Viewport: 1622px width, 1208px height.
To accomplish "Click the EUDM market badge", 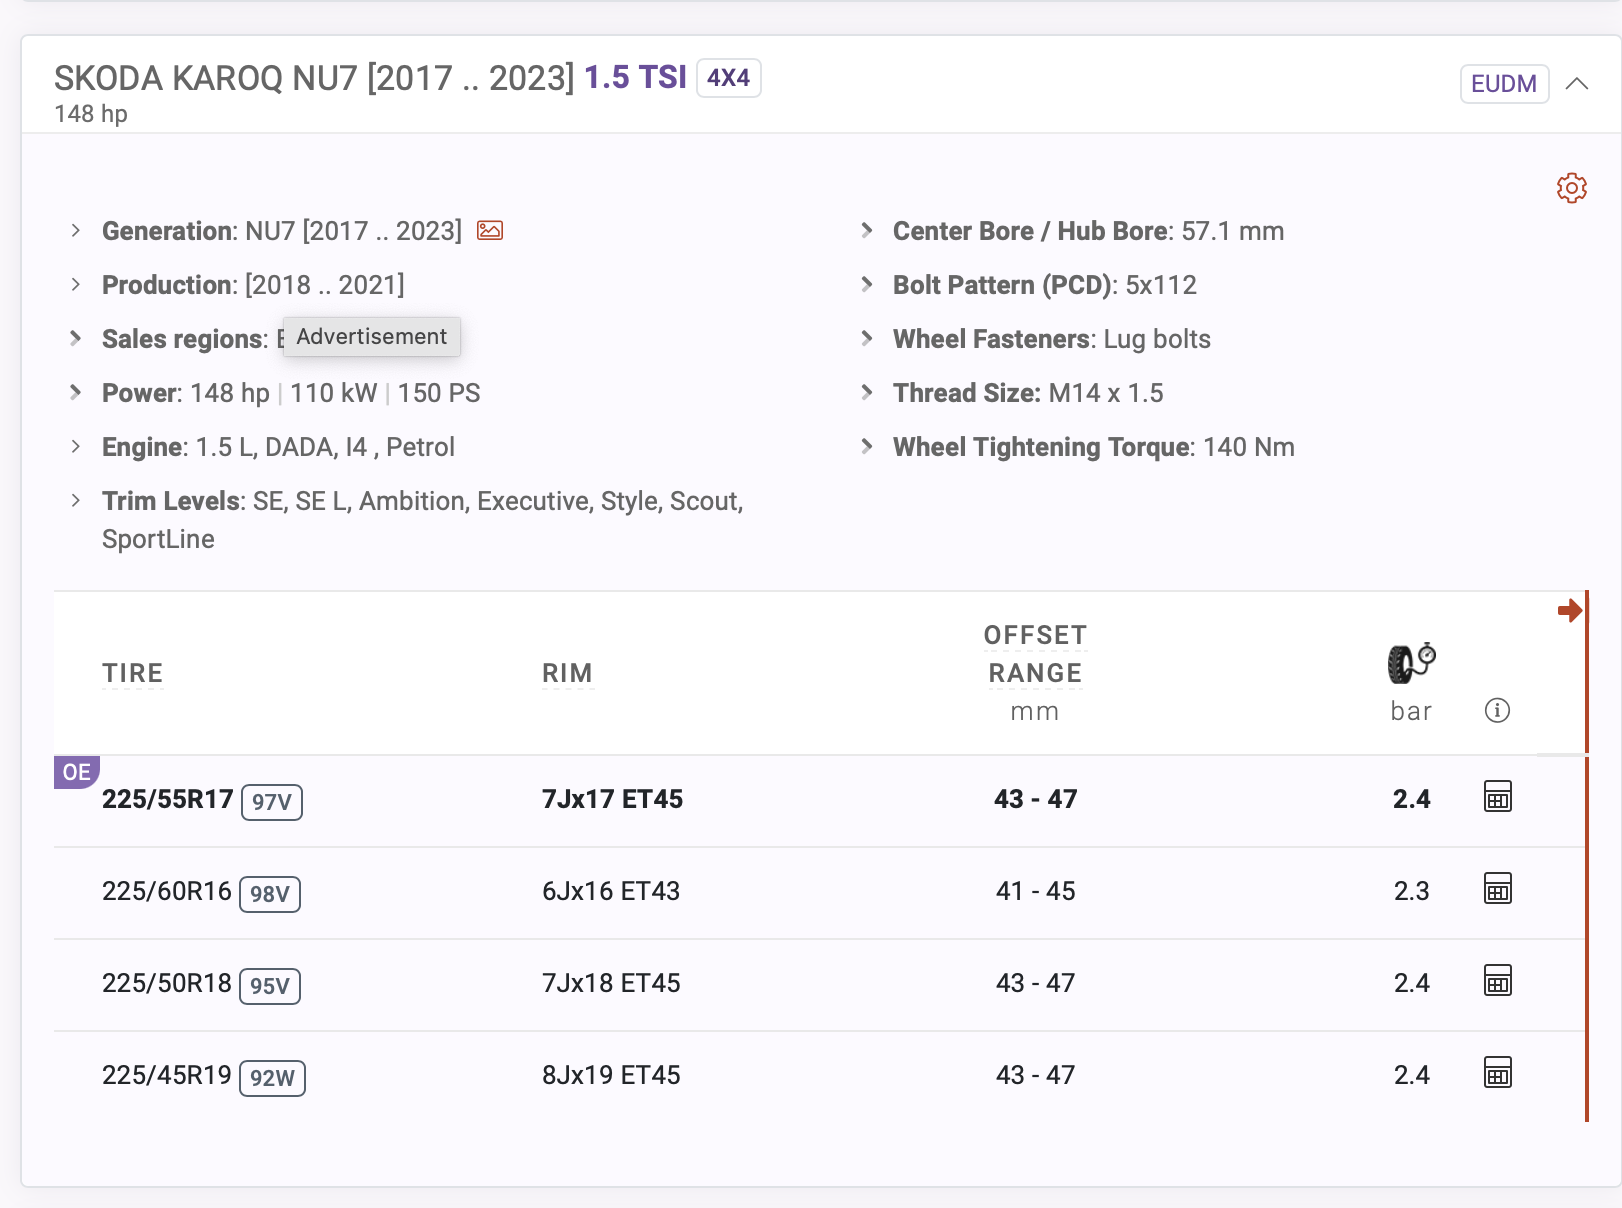I will (x=1504, y=84).
